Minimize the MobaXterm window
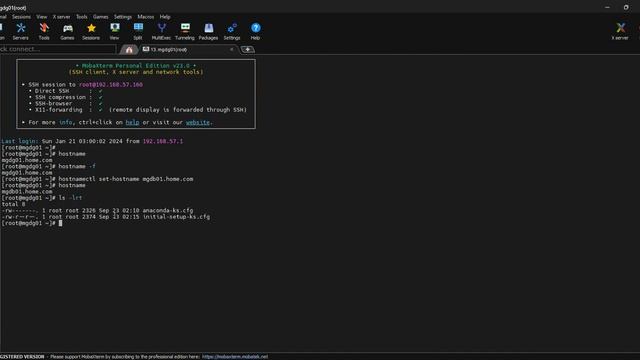 click(x=607, y=7)
